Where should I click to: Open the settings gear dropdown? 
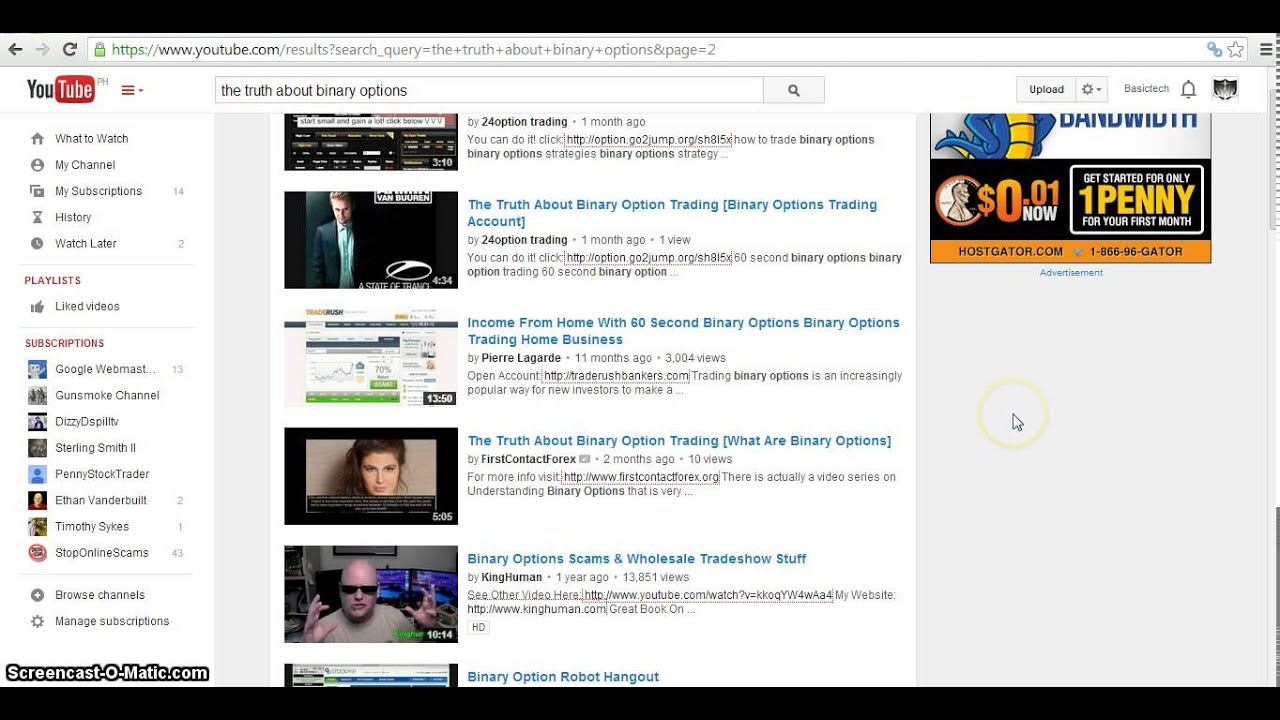coord(1091,89)
